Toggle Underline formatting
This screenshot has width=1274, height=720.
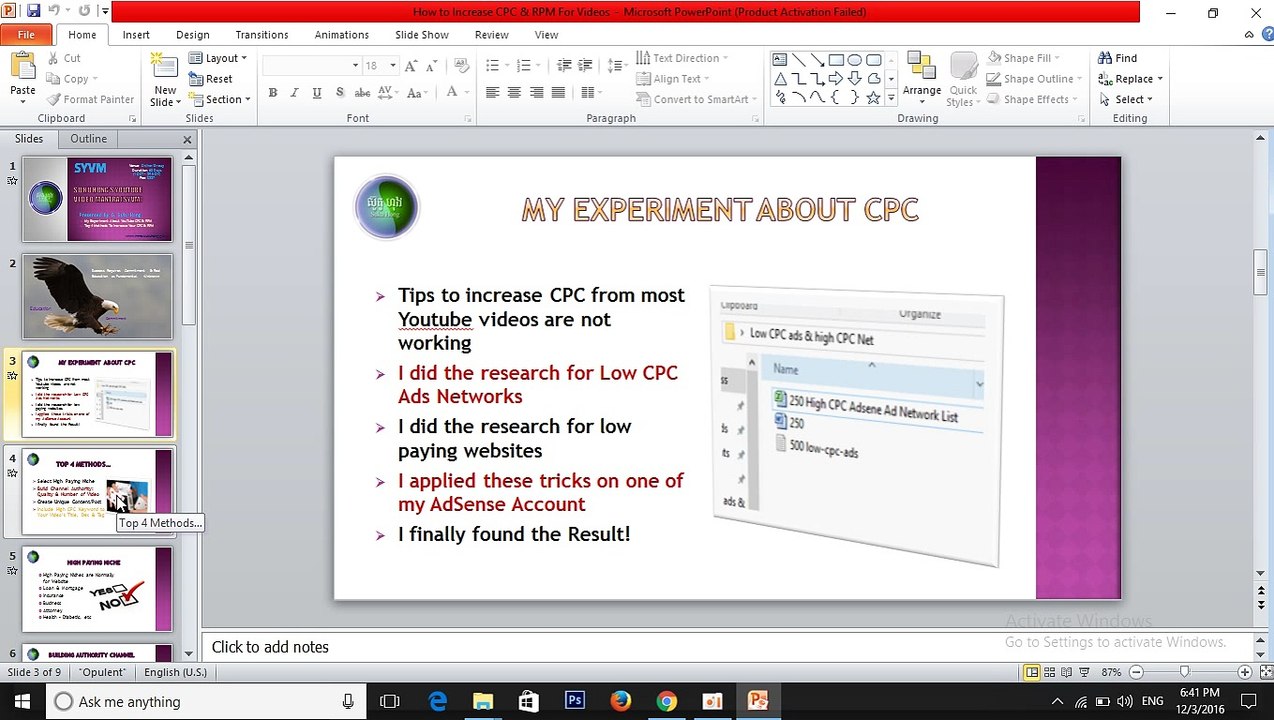[x=317, y=93]
